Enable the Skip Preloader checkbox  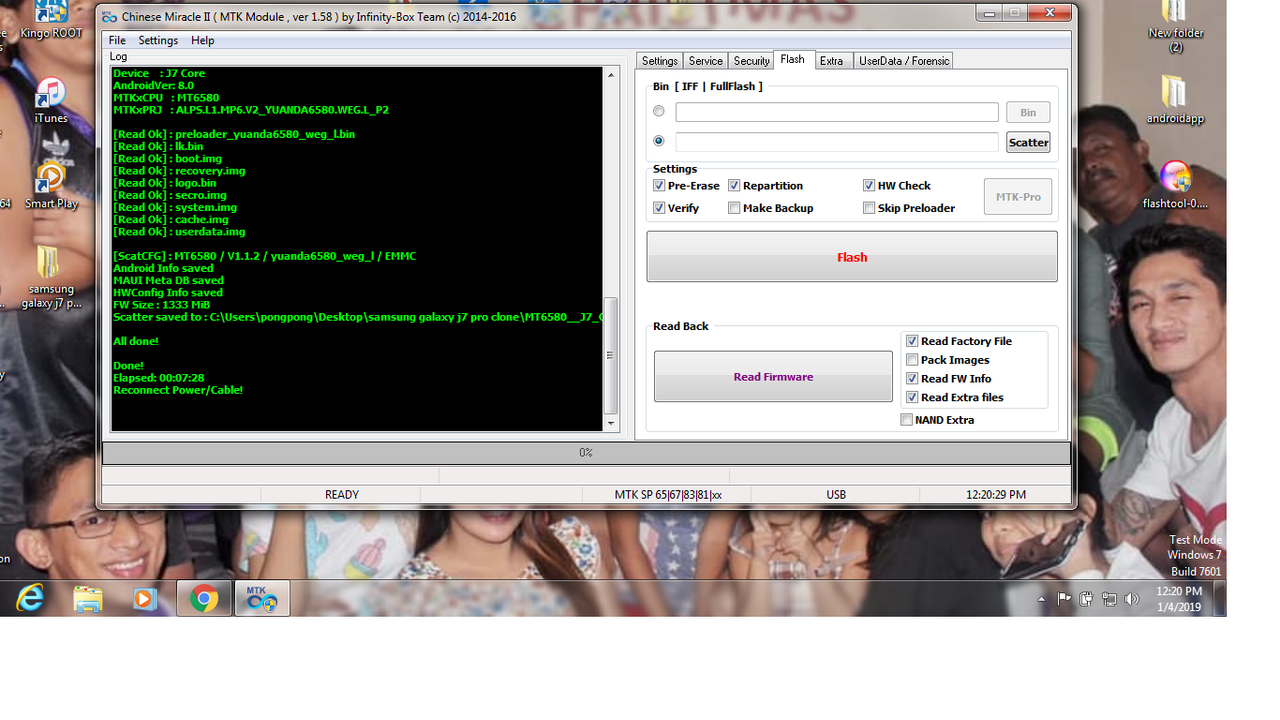coord(869,208)
